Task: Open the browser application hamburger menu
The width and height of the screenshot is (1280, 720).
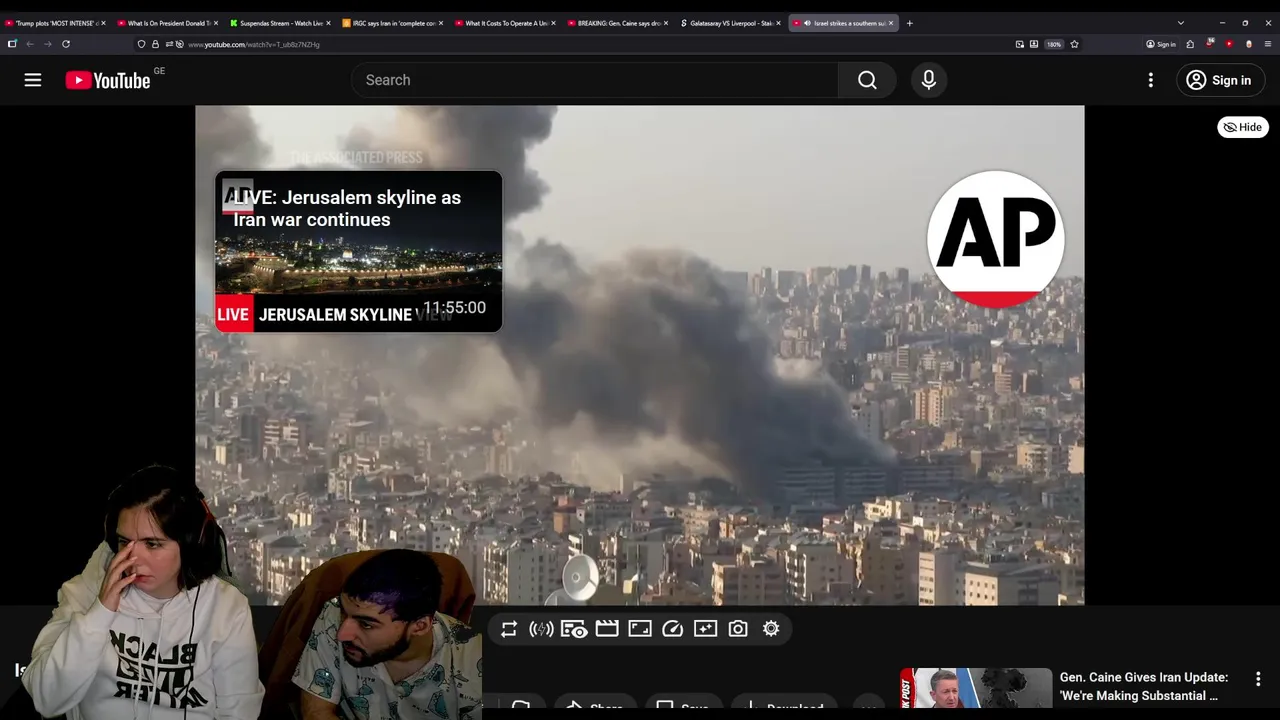Action: (x=1268, y=44)
